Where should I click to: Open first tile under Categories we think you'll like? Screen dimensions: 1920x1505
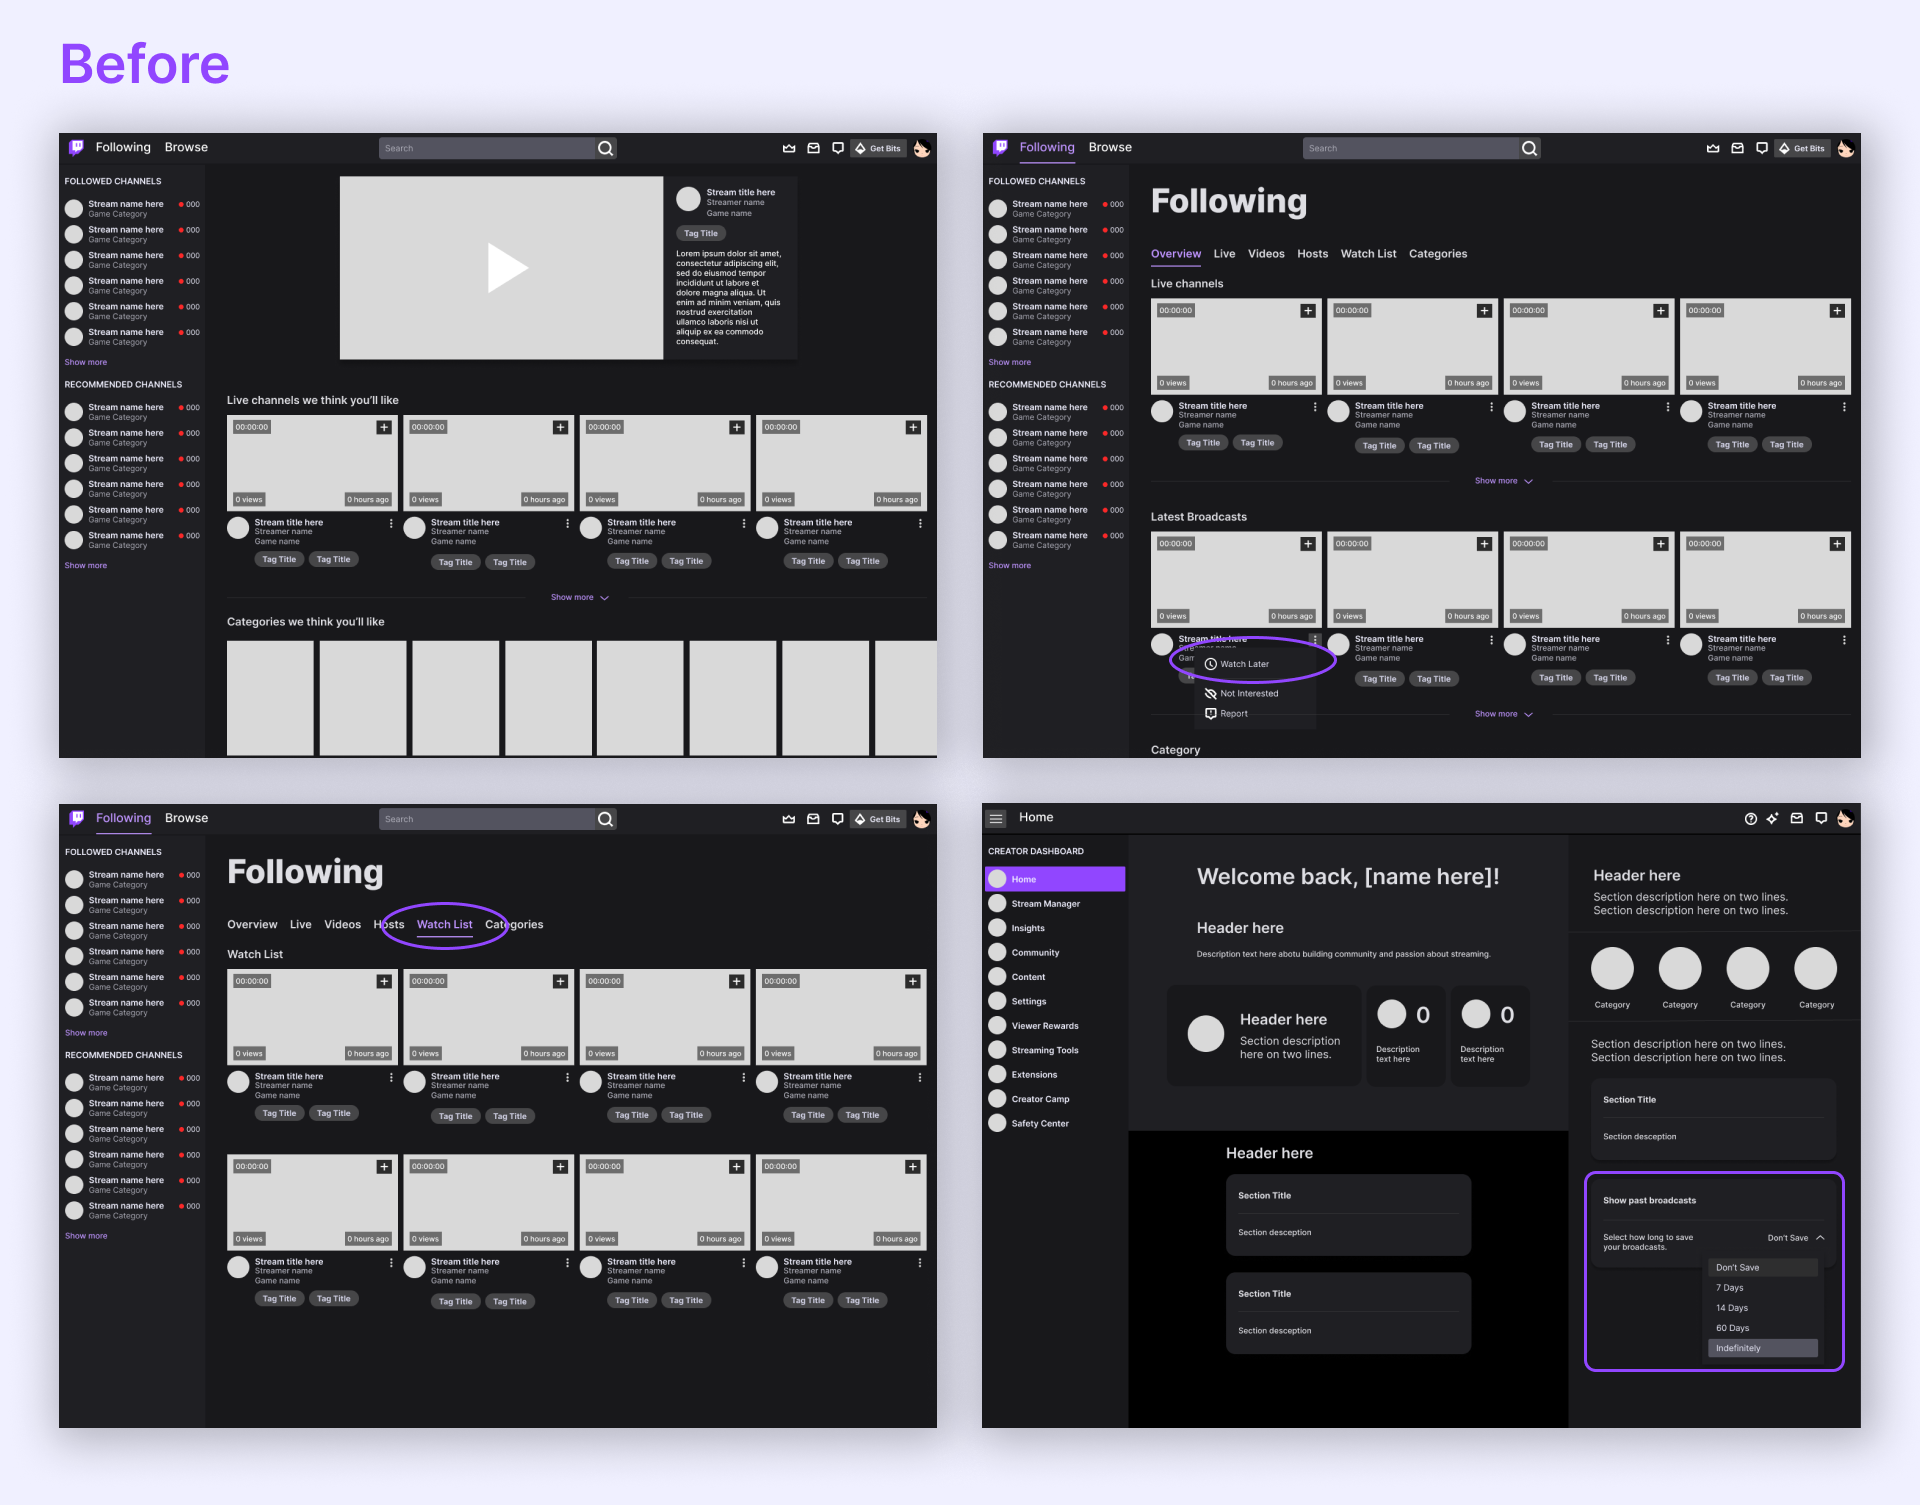270,697
